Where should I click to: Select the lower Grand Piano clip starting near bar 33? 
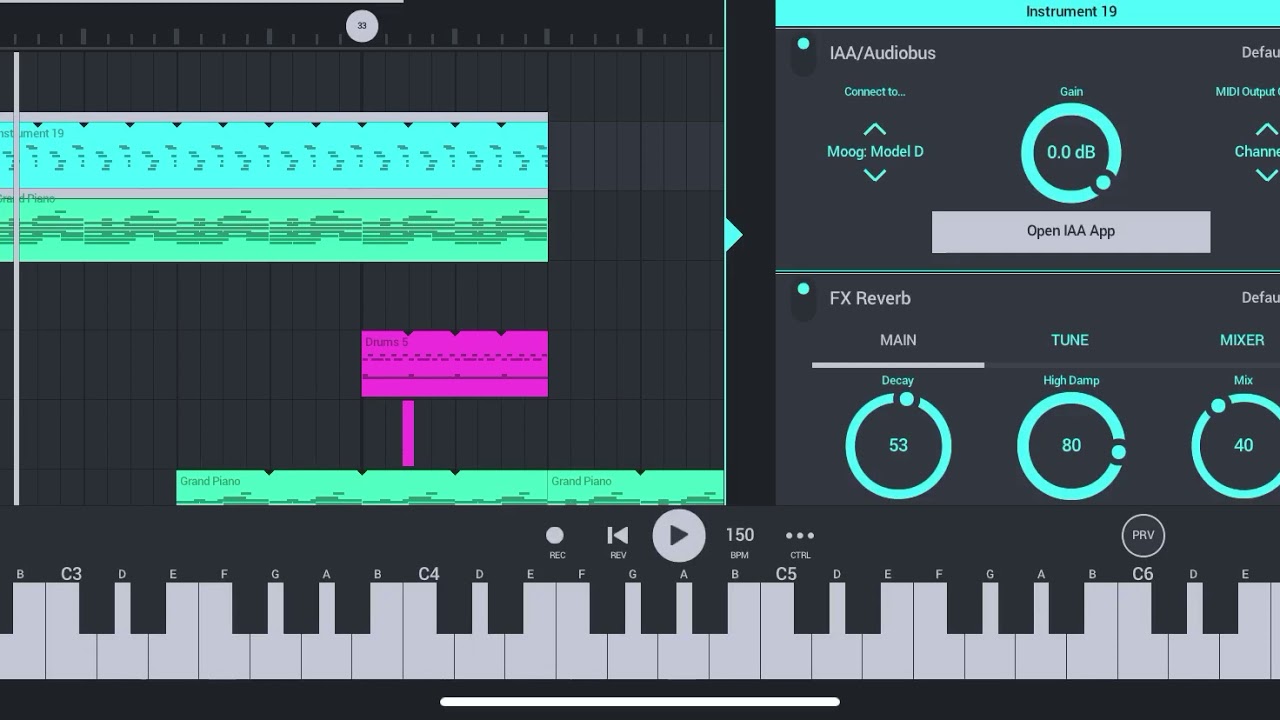click(362, 487)
